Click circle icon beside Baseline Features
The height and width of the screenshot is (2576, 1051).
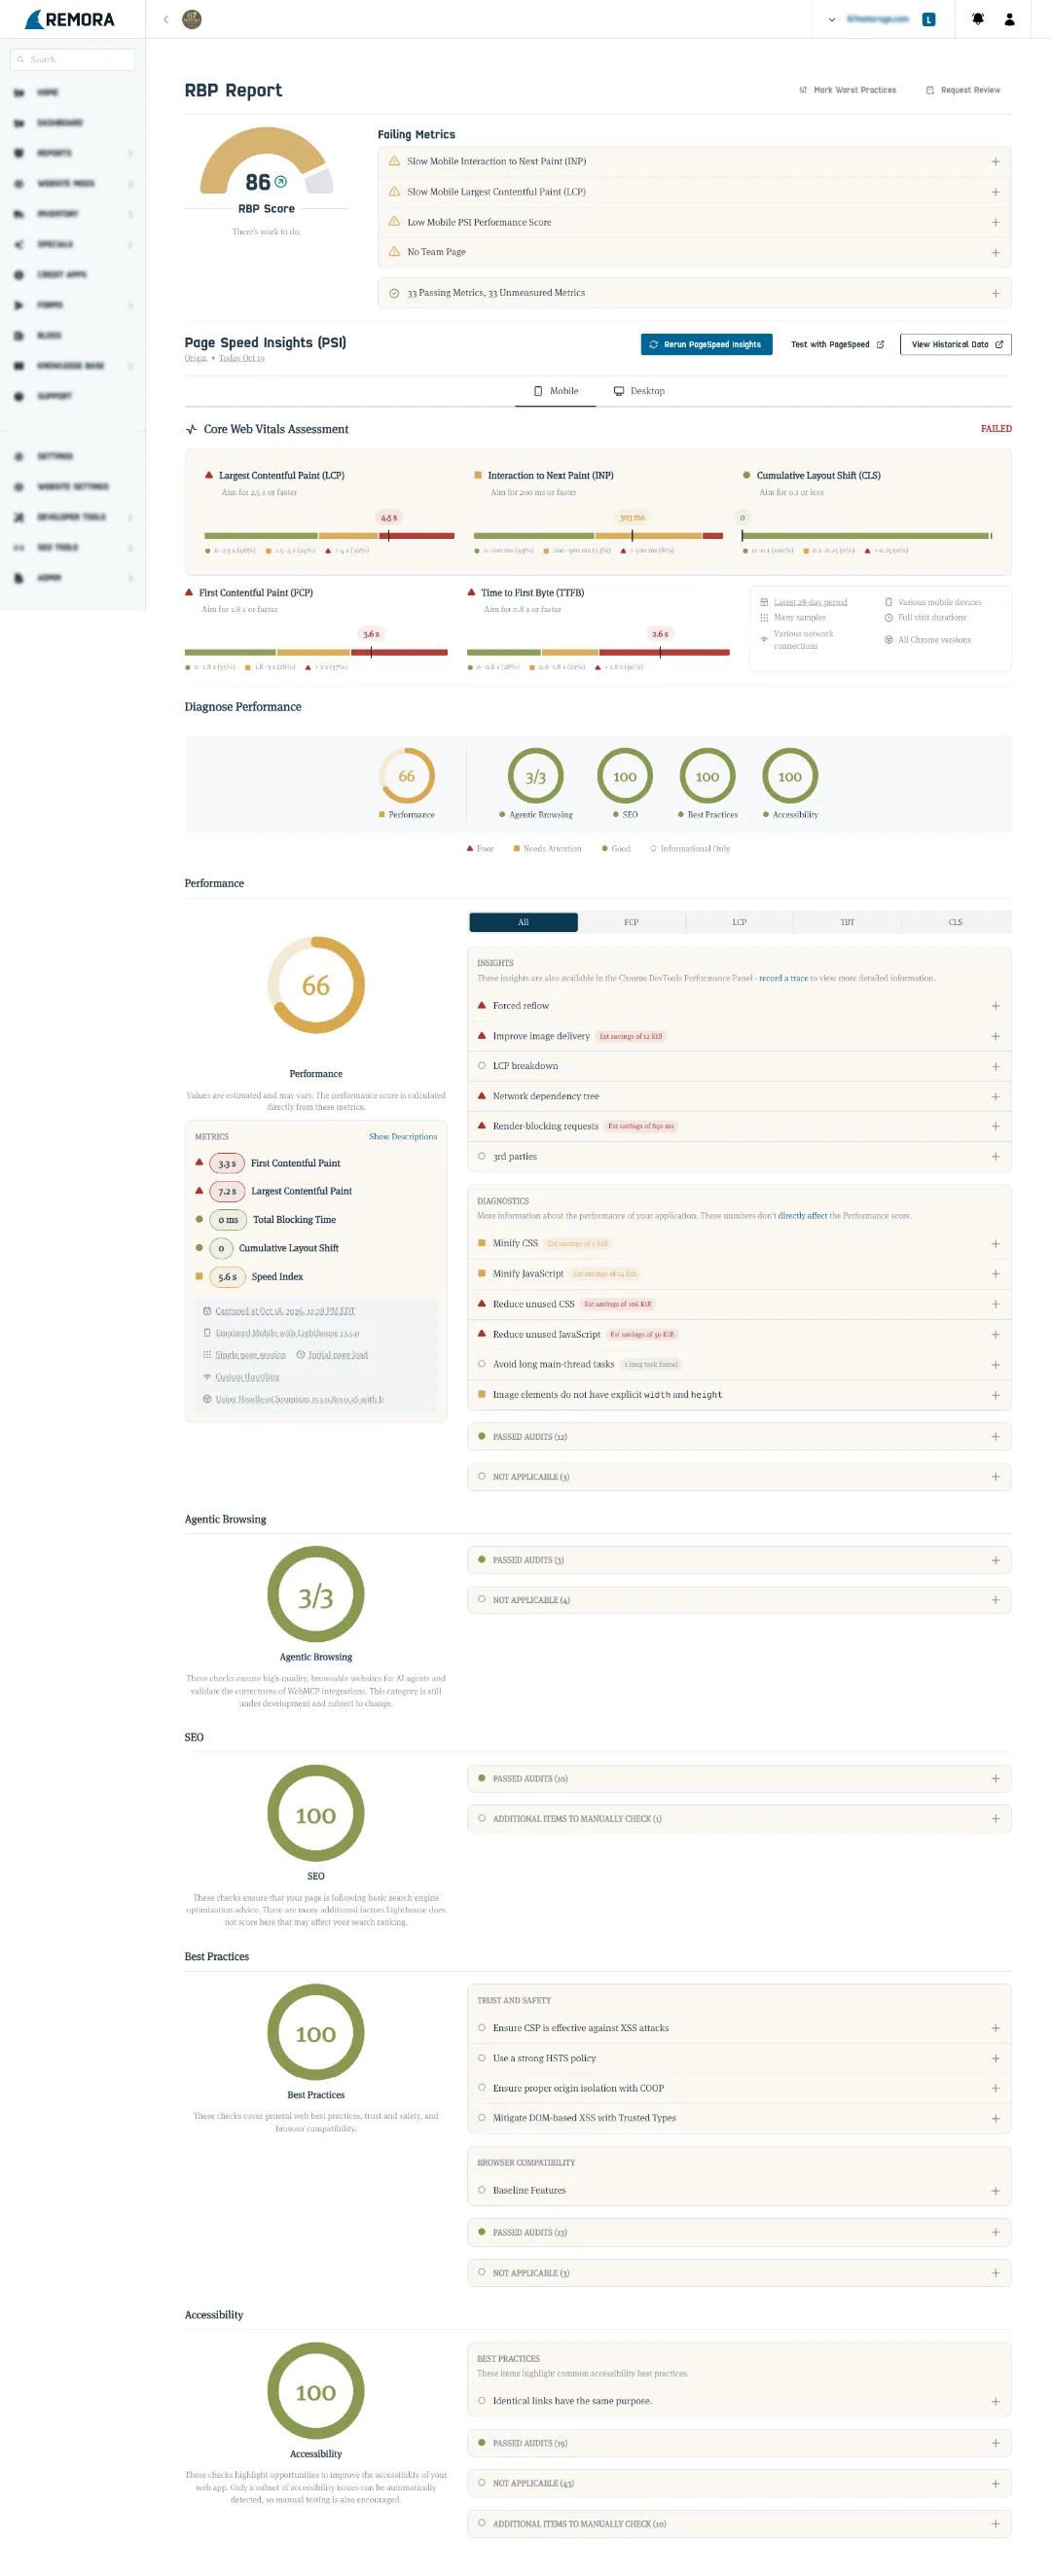tap(482, 2190)
